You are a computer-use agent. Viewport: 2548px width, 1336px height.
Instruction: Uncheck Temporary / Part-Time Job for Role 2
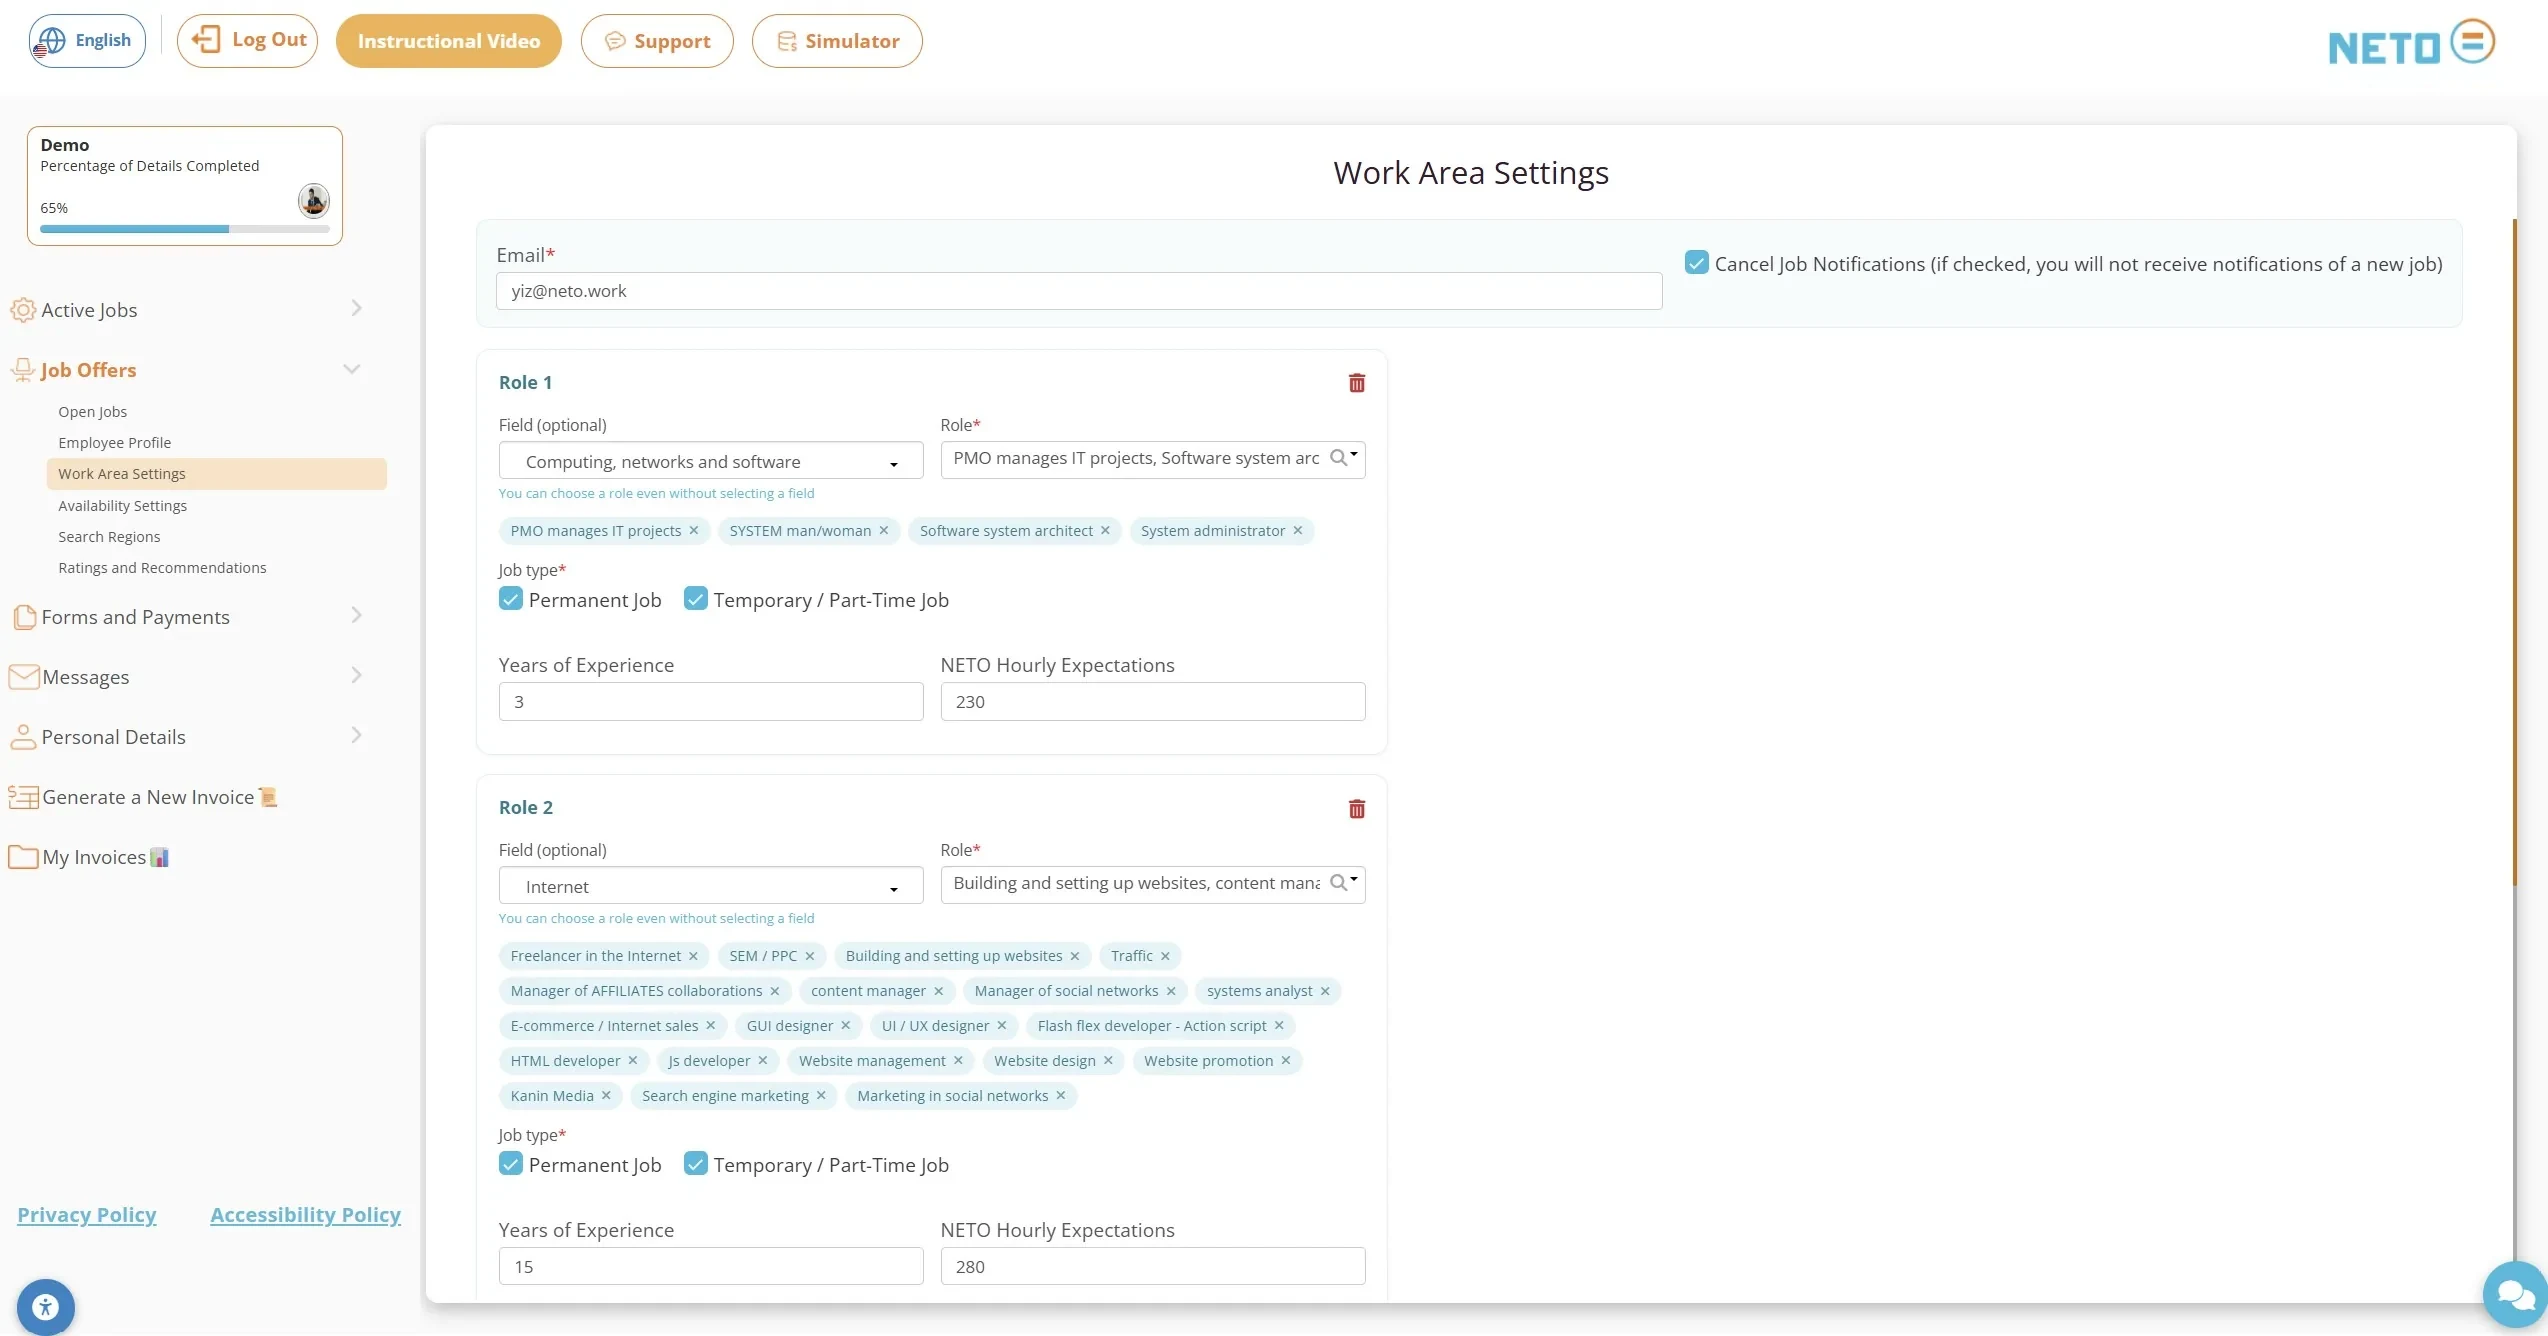tap(695, 1164)
